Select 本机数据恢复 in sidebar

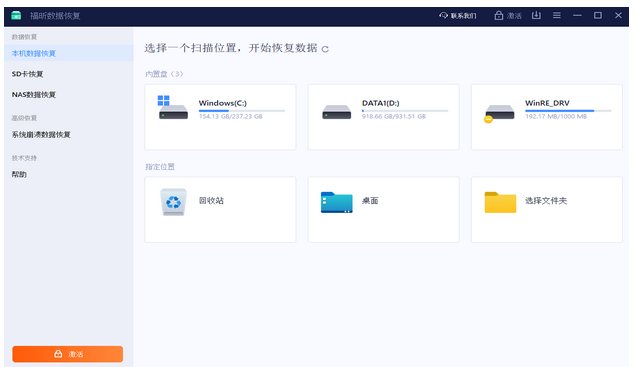pos(69,53)
